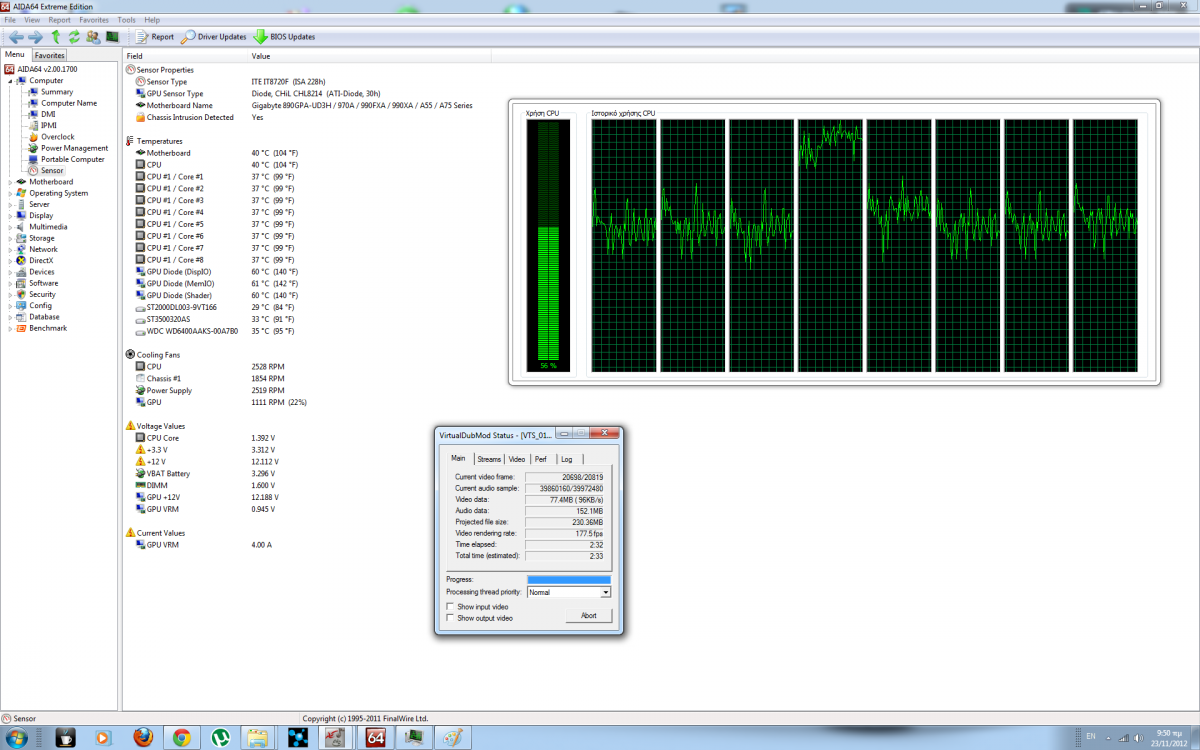Click the Database tree icon

[x=21, y=317]
